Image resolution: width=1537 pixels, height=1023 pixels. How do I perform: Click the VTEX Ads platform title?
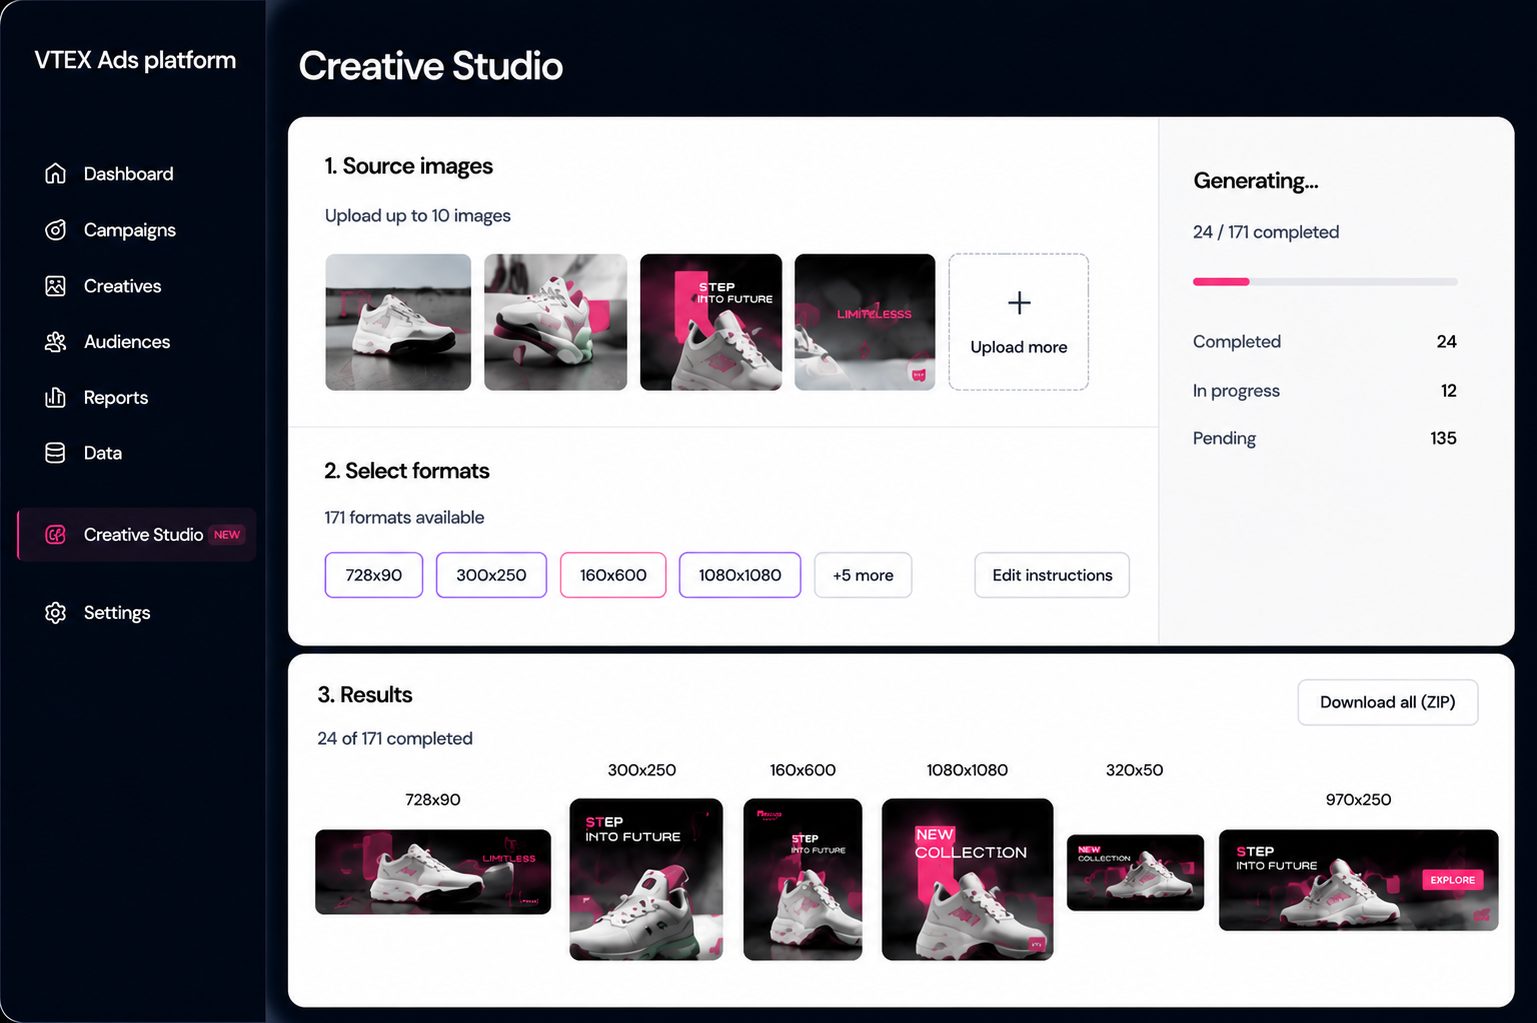(x=135, y=60)
